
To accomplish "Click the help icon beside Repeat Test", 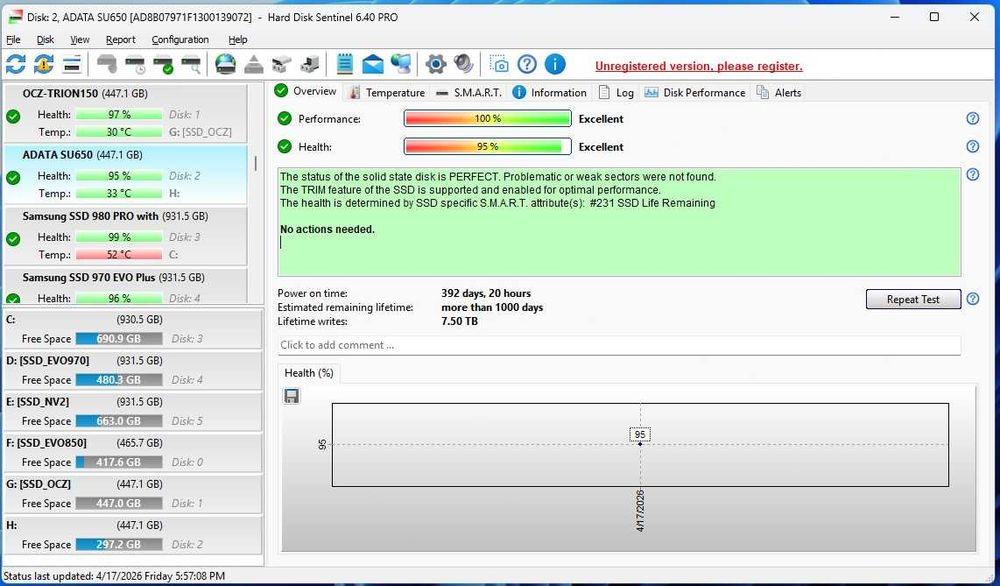I will [973, 298].
